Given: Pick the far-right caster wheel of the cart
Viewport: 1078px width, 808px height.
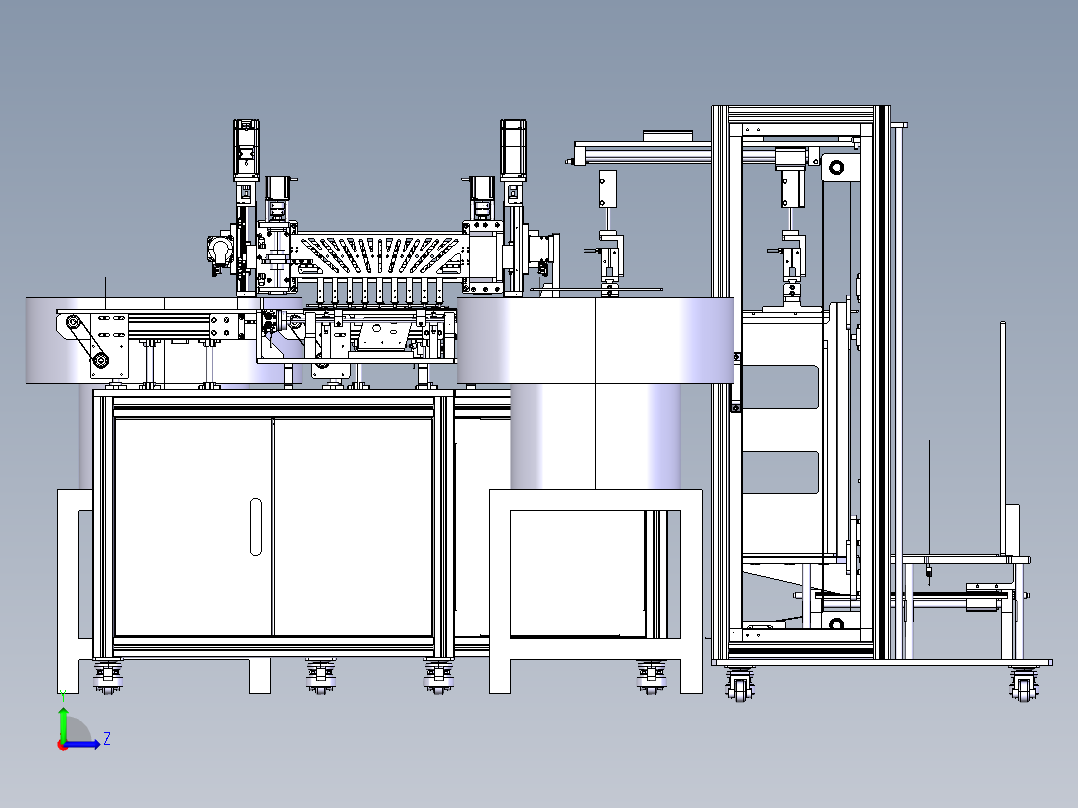Looking at the screenshot, I should (x=1024, y=685).
